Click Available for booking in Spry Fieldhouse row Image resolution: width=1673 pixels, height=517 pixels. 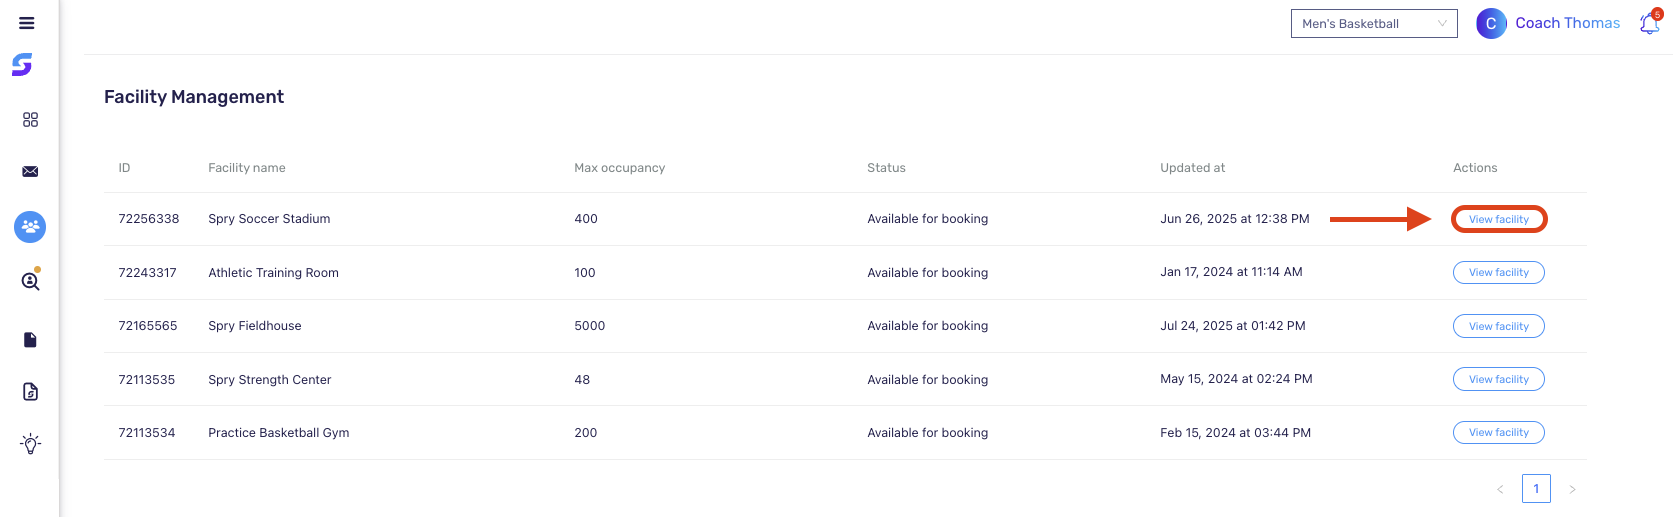[x=928, y=326]
